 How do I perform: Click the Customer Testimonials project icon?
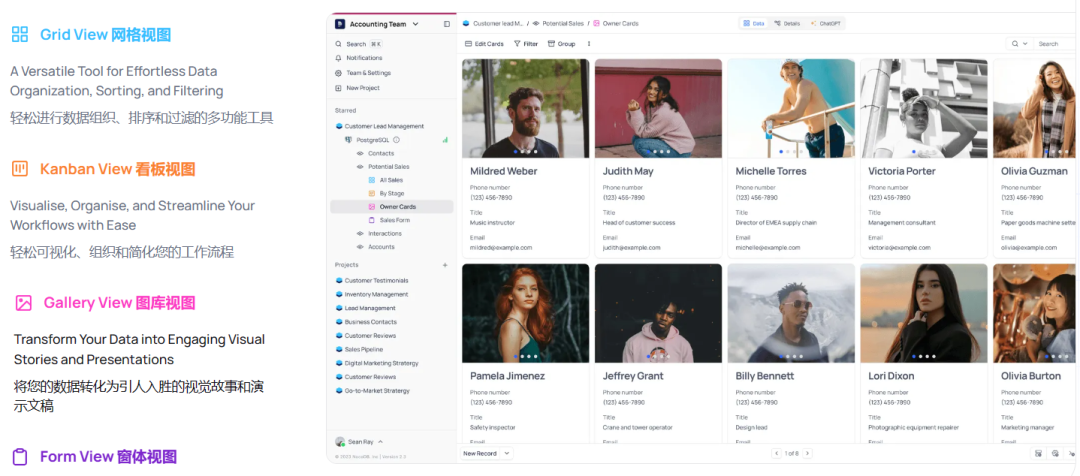point(339,280)
